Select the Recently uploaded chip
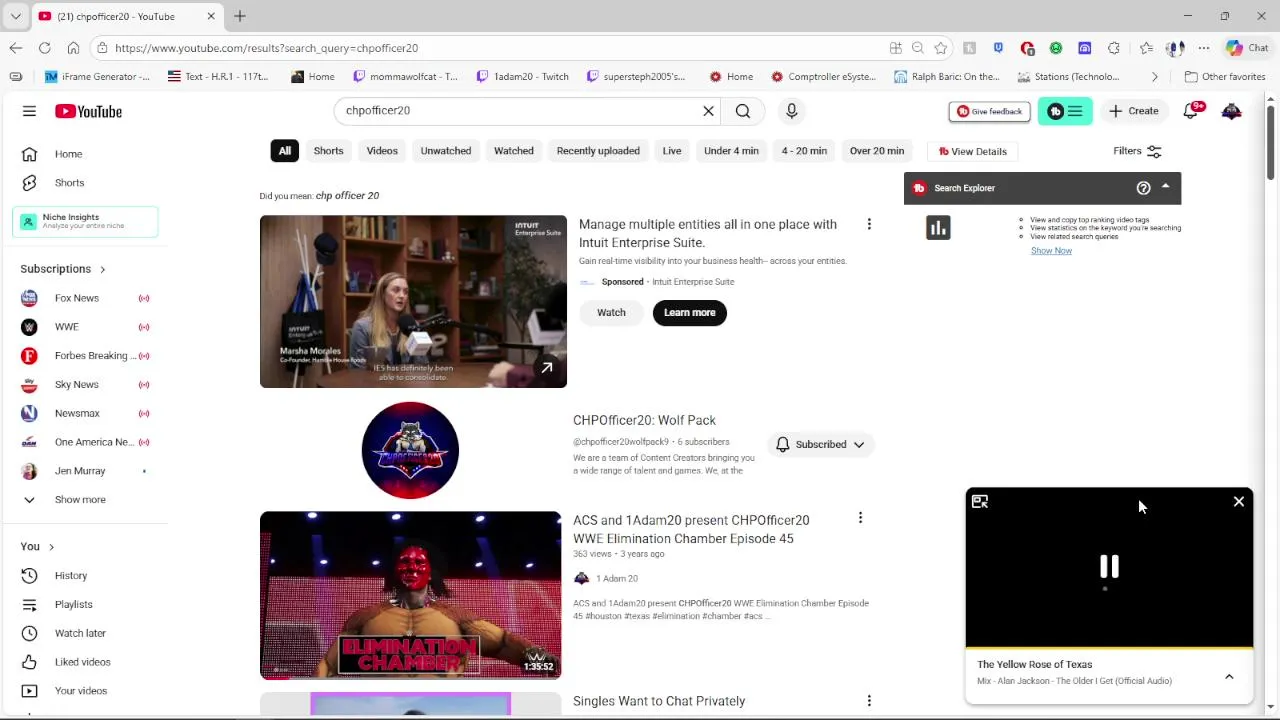Viewport: 1280px width, 720px height. [598, 151]
